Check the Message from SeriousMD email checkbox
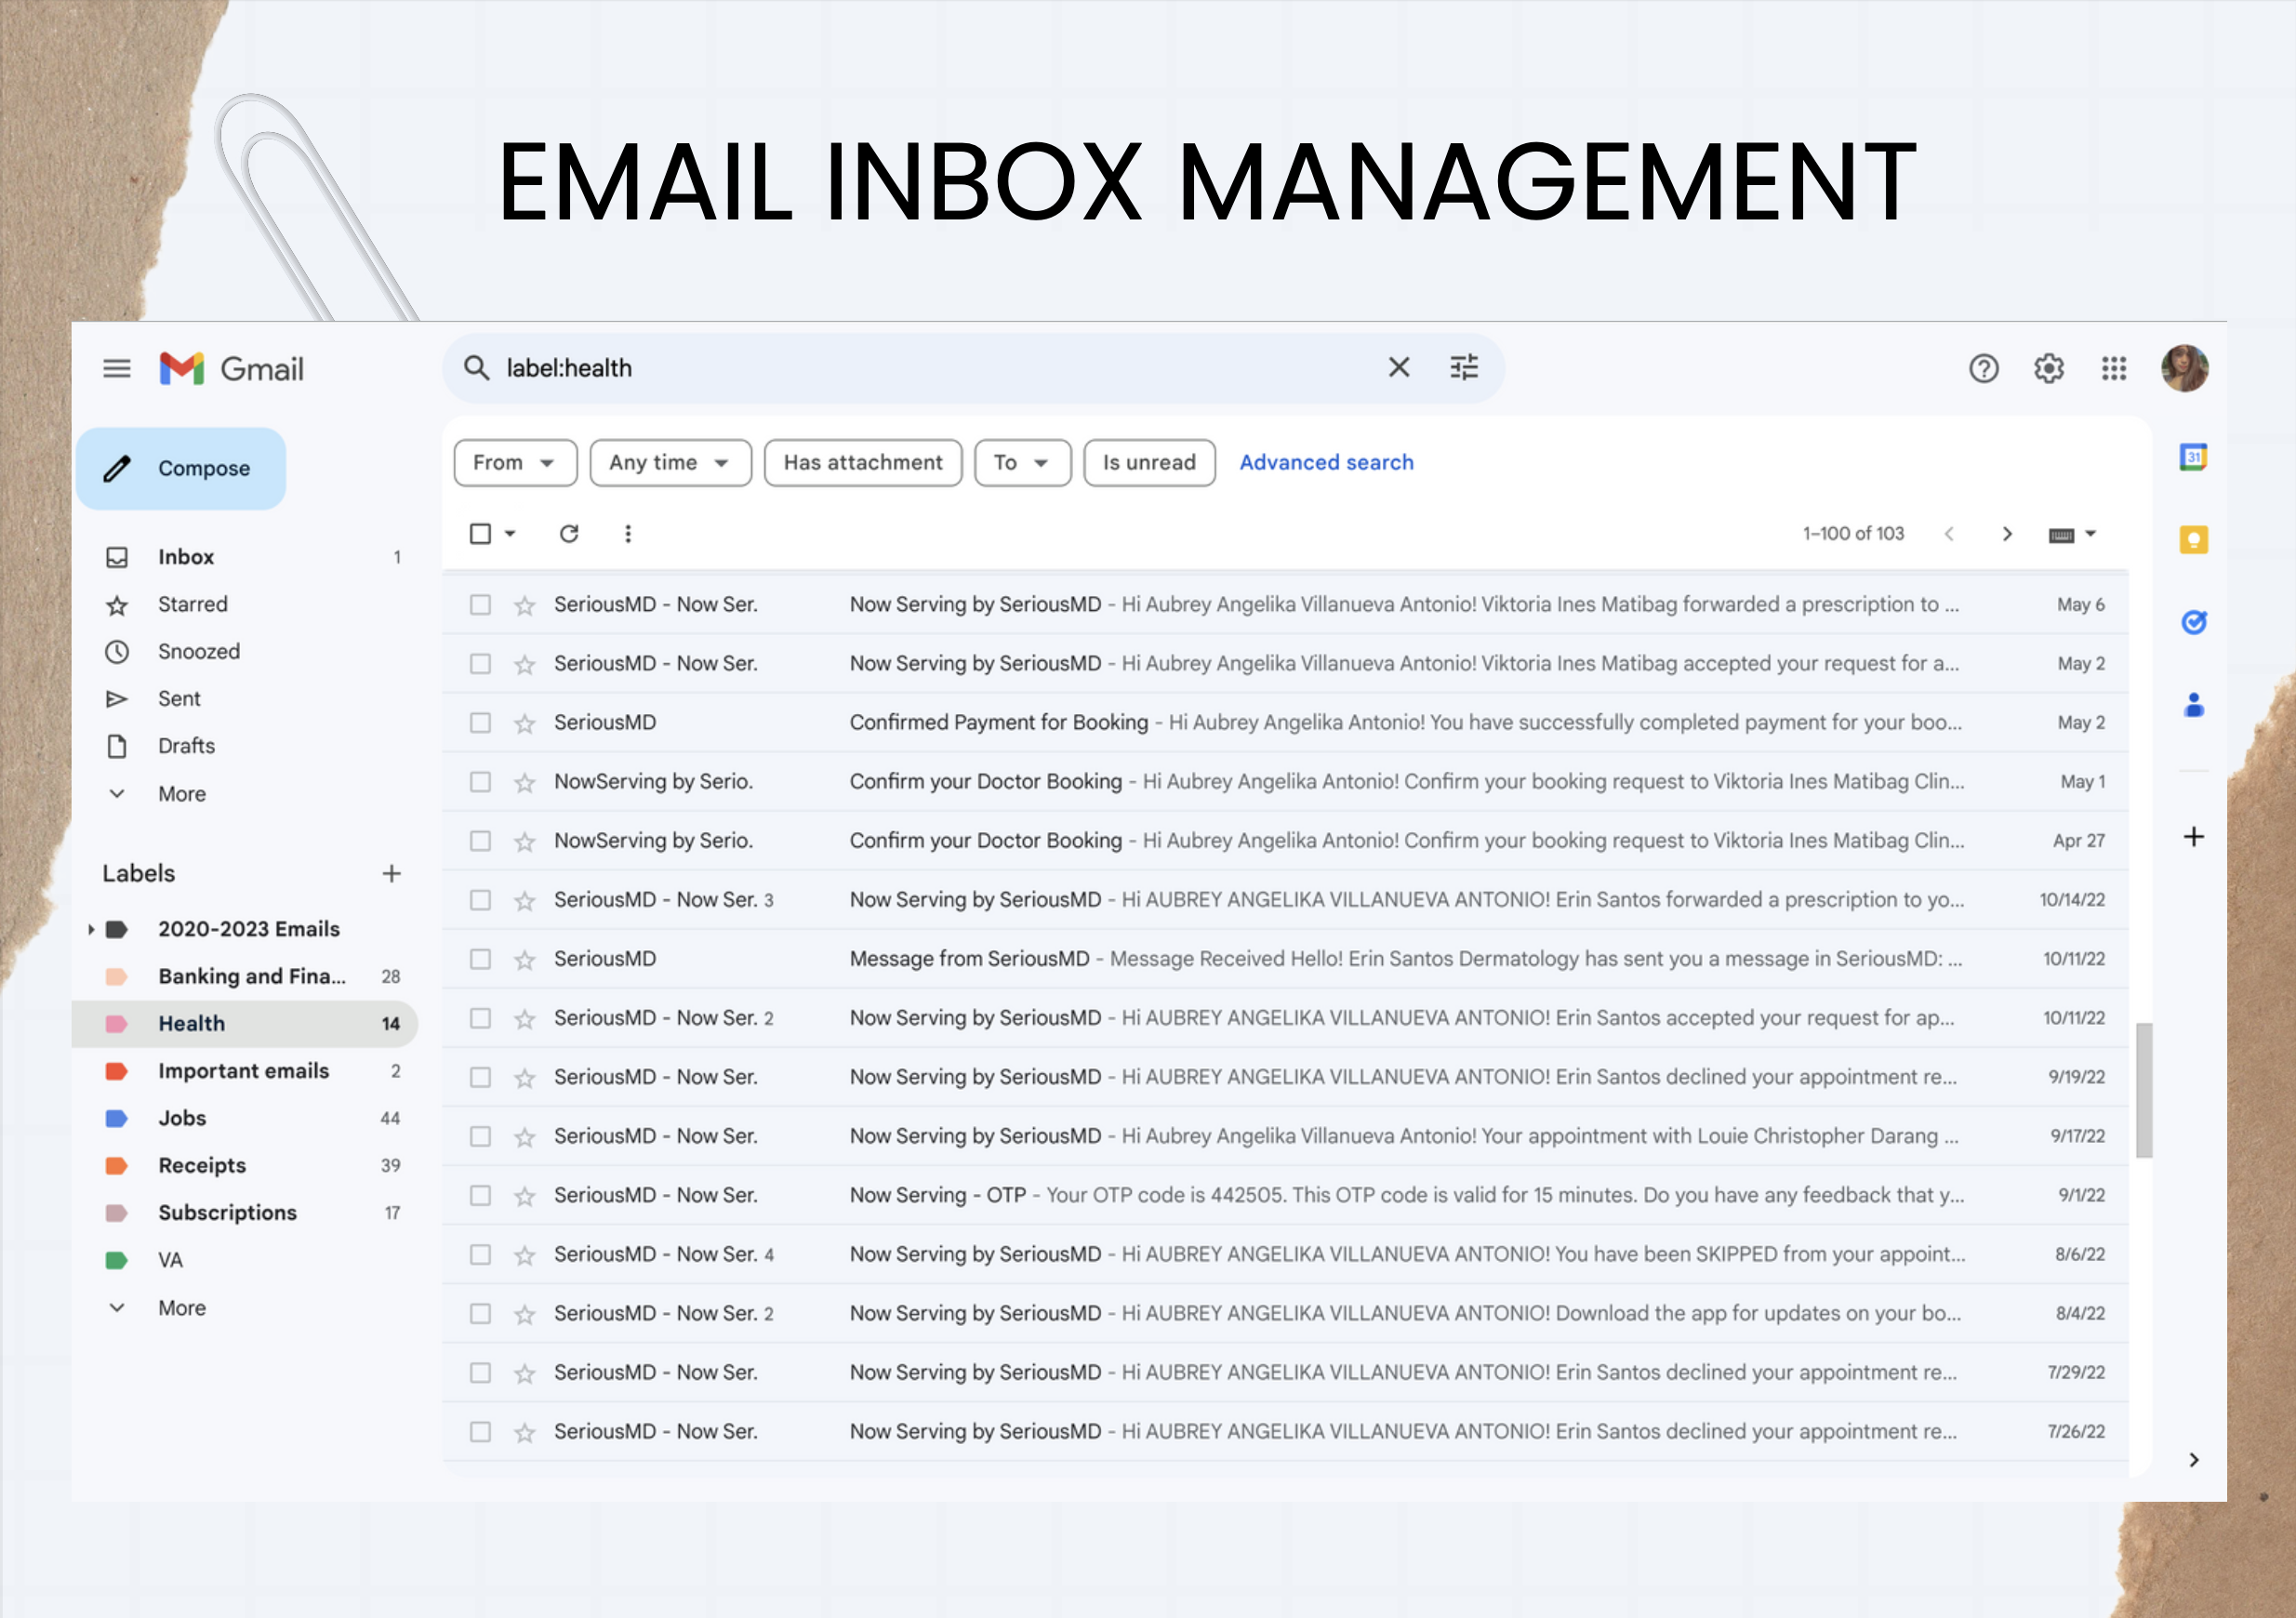Image resolution: width=2296 pixels, height=1618 pixels. [x=480, y=959]
